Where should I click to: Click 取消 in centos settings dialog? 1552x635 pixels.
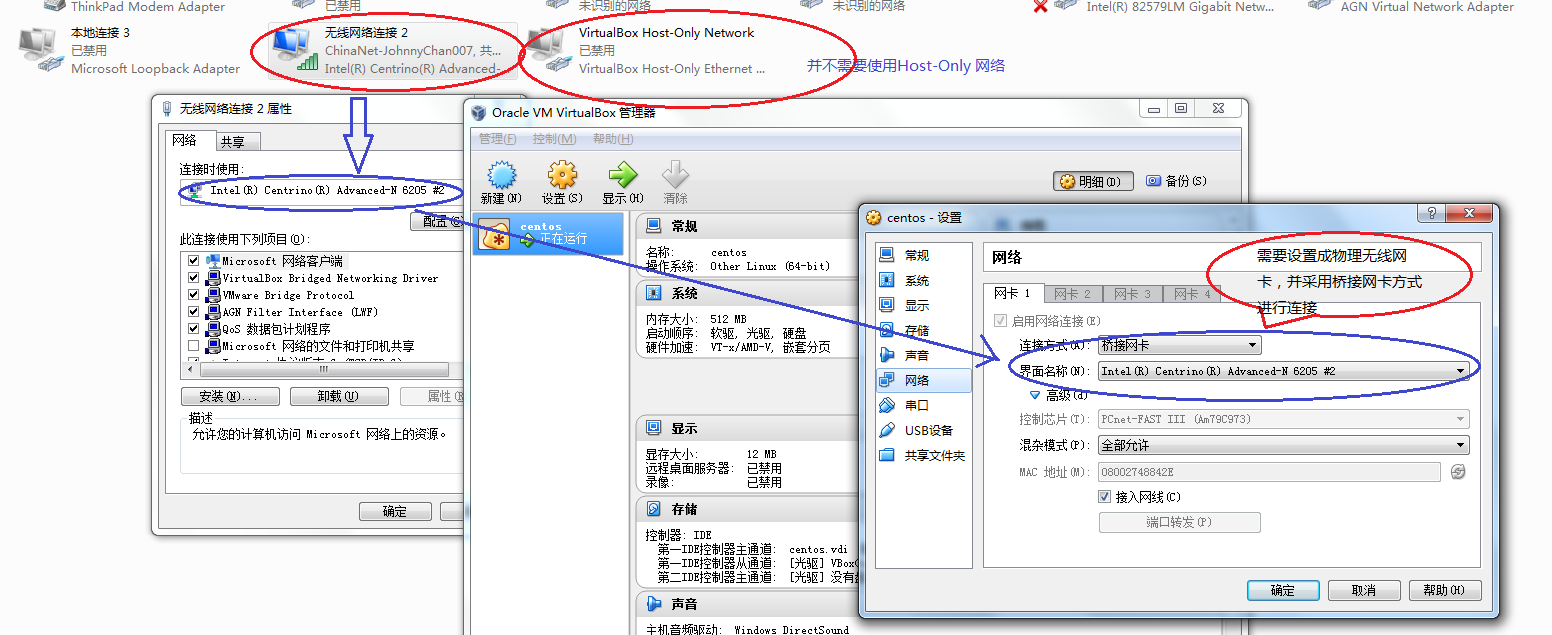click(x=1364, y=590)
